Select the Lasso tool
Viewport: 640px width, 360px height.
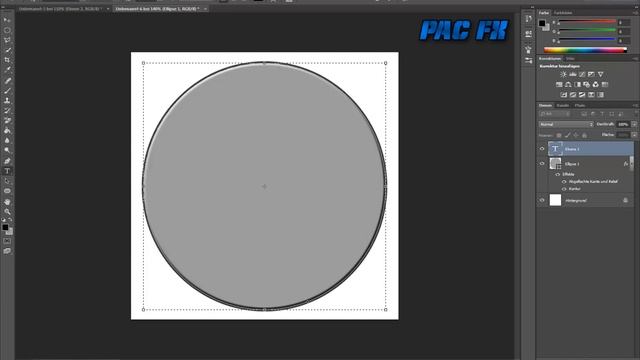pyautogui.click(x=7, y=40)
